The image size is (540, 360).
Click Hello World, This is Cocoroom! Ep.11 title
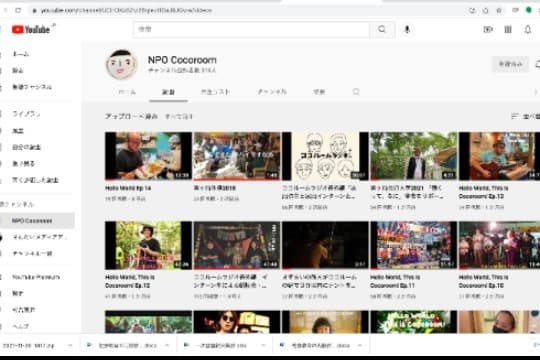[395, 281]
